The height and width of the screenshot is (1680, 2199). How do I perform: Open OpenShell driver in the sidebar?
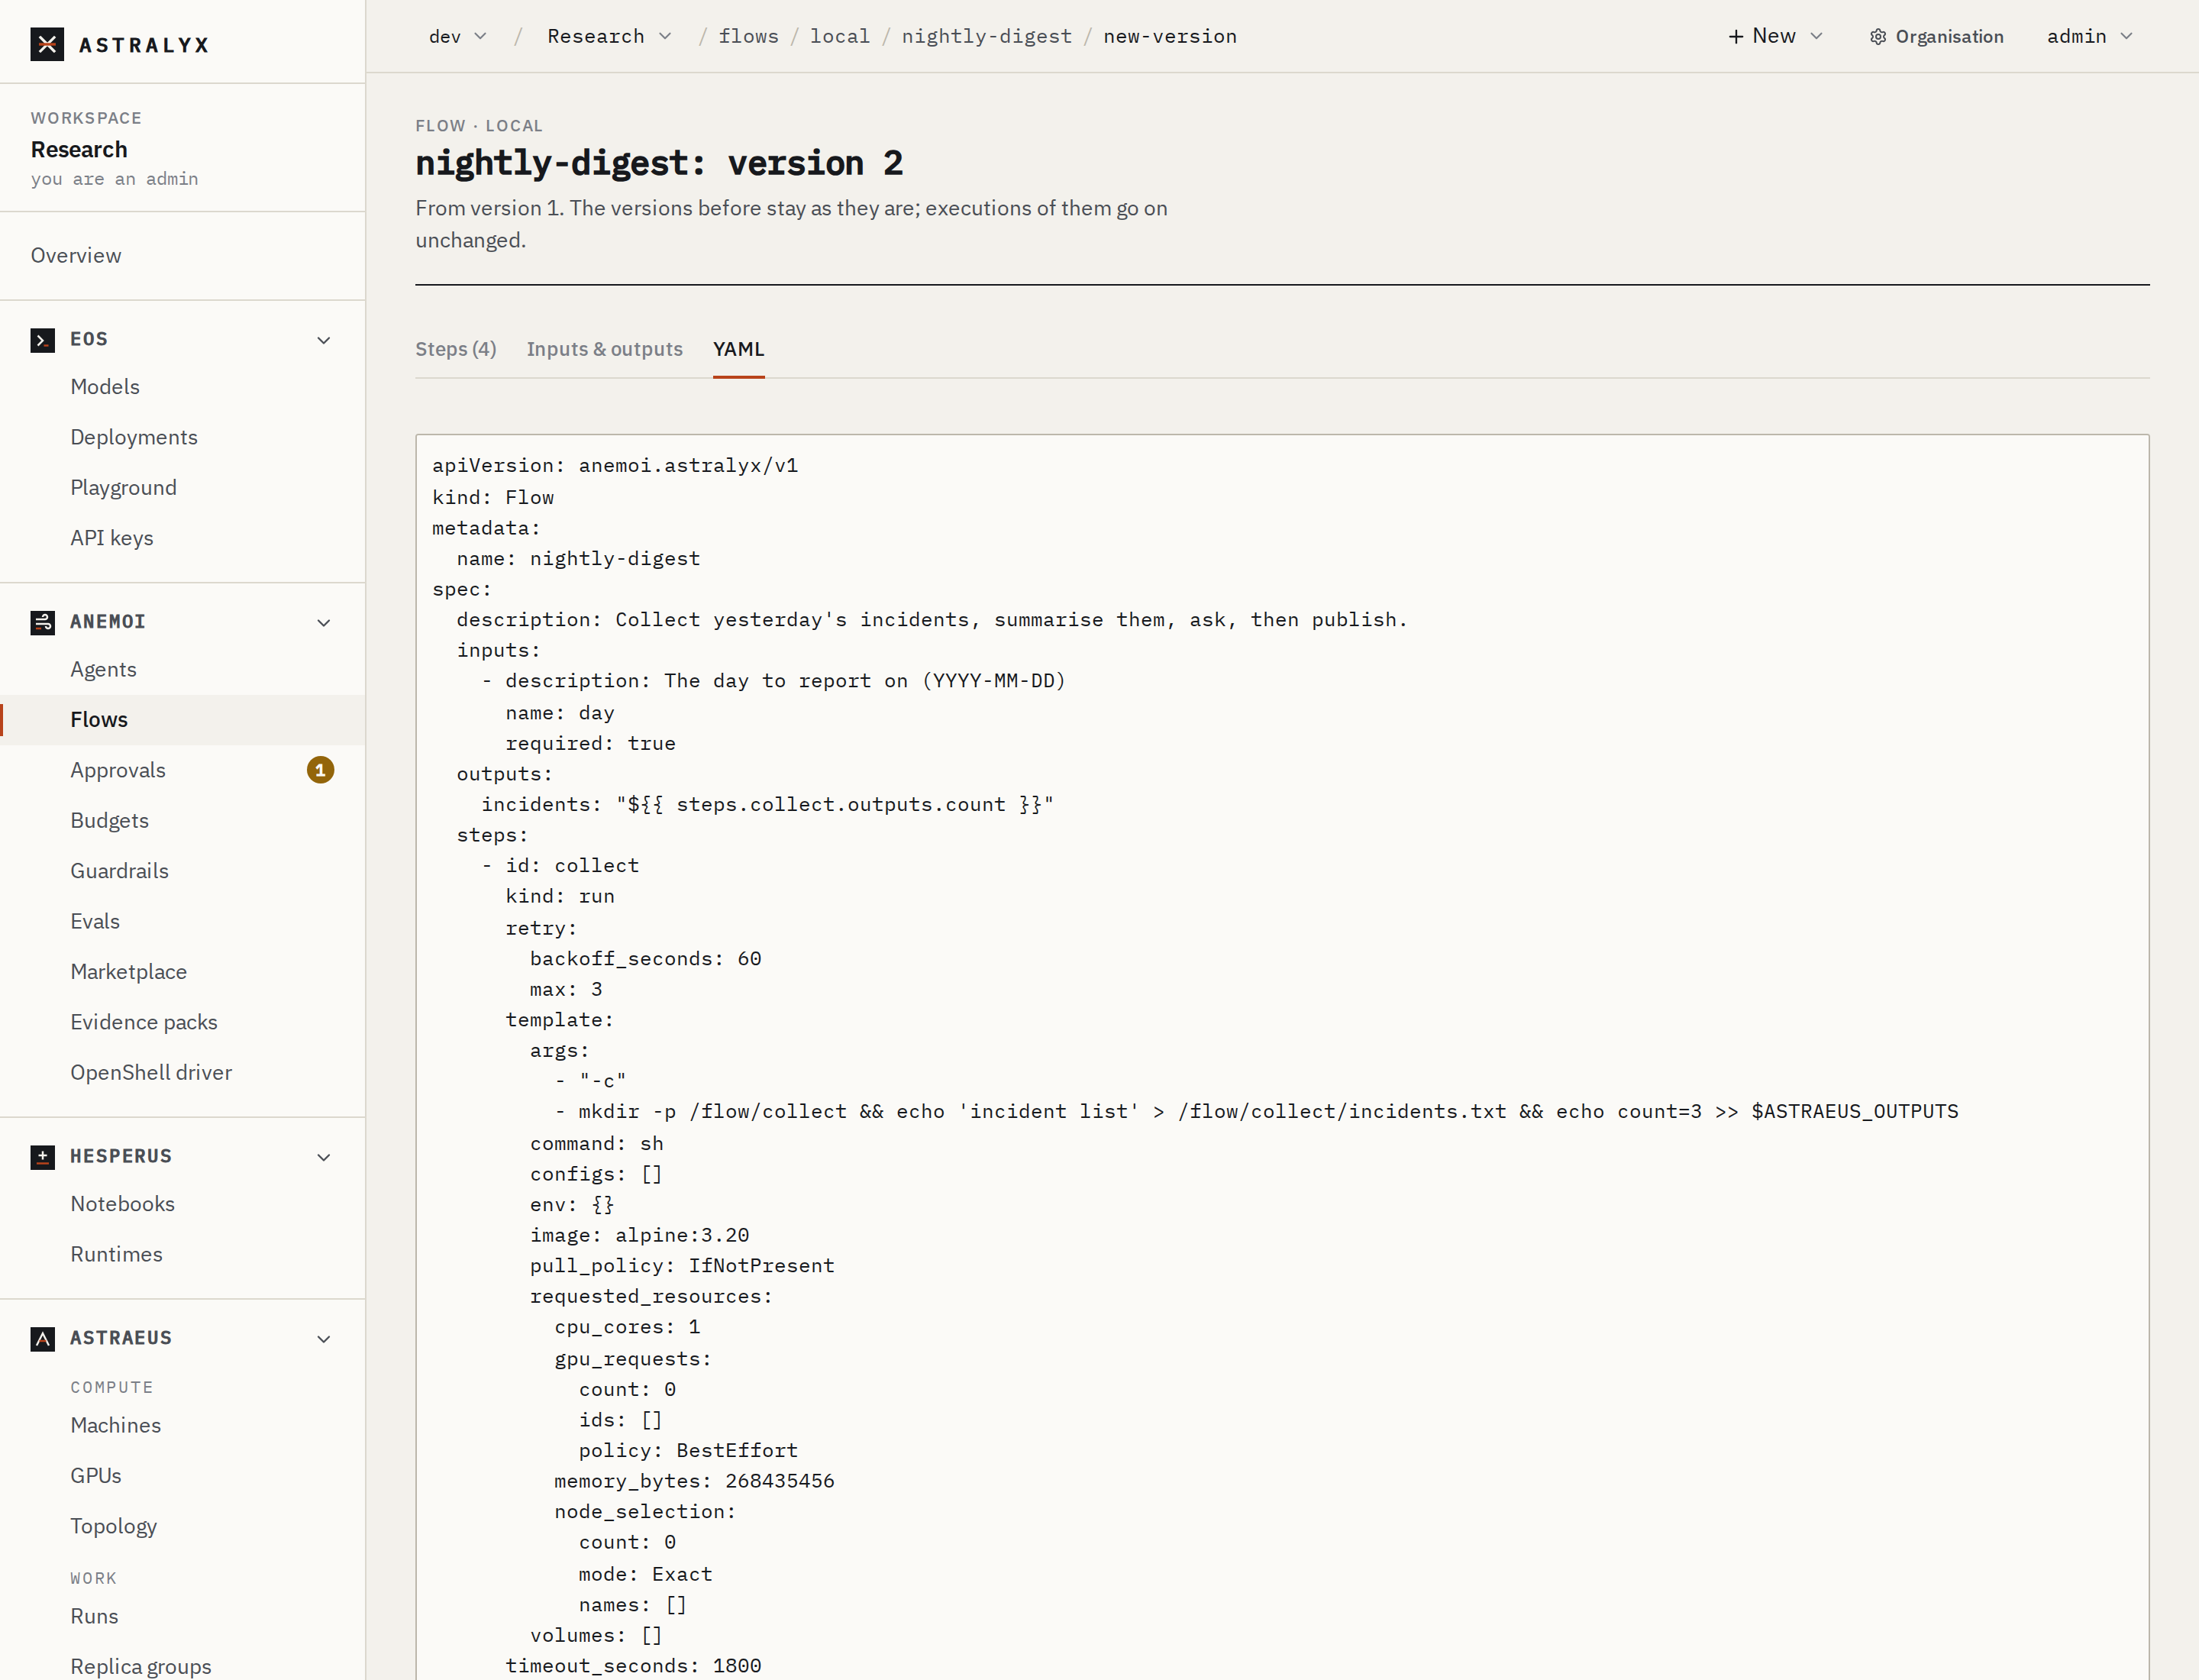151,1073
